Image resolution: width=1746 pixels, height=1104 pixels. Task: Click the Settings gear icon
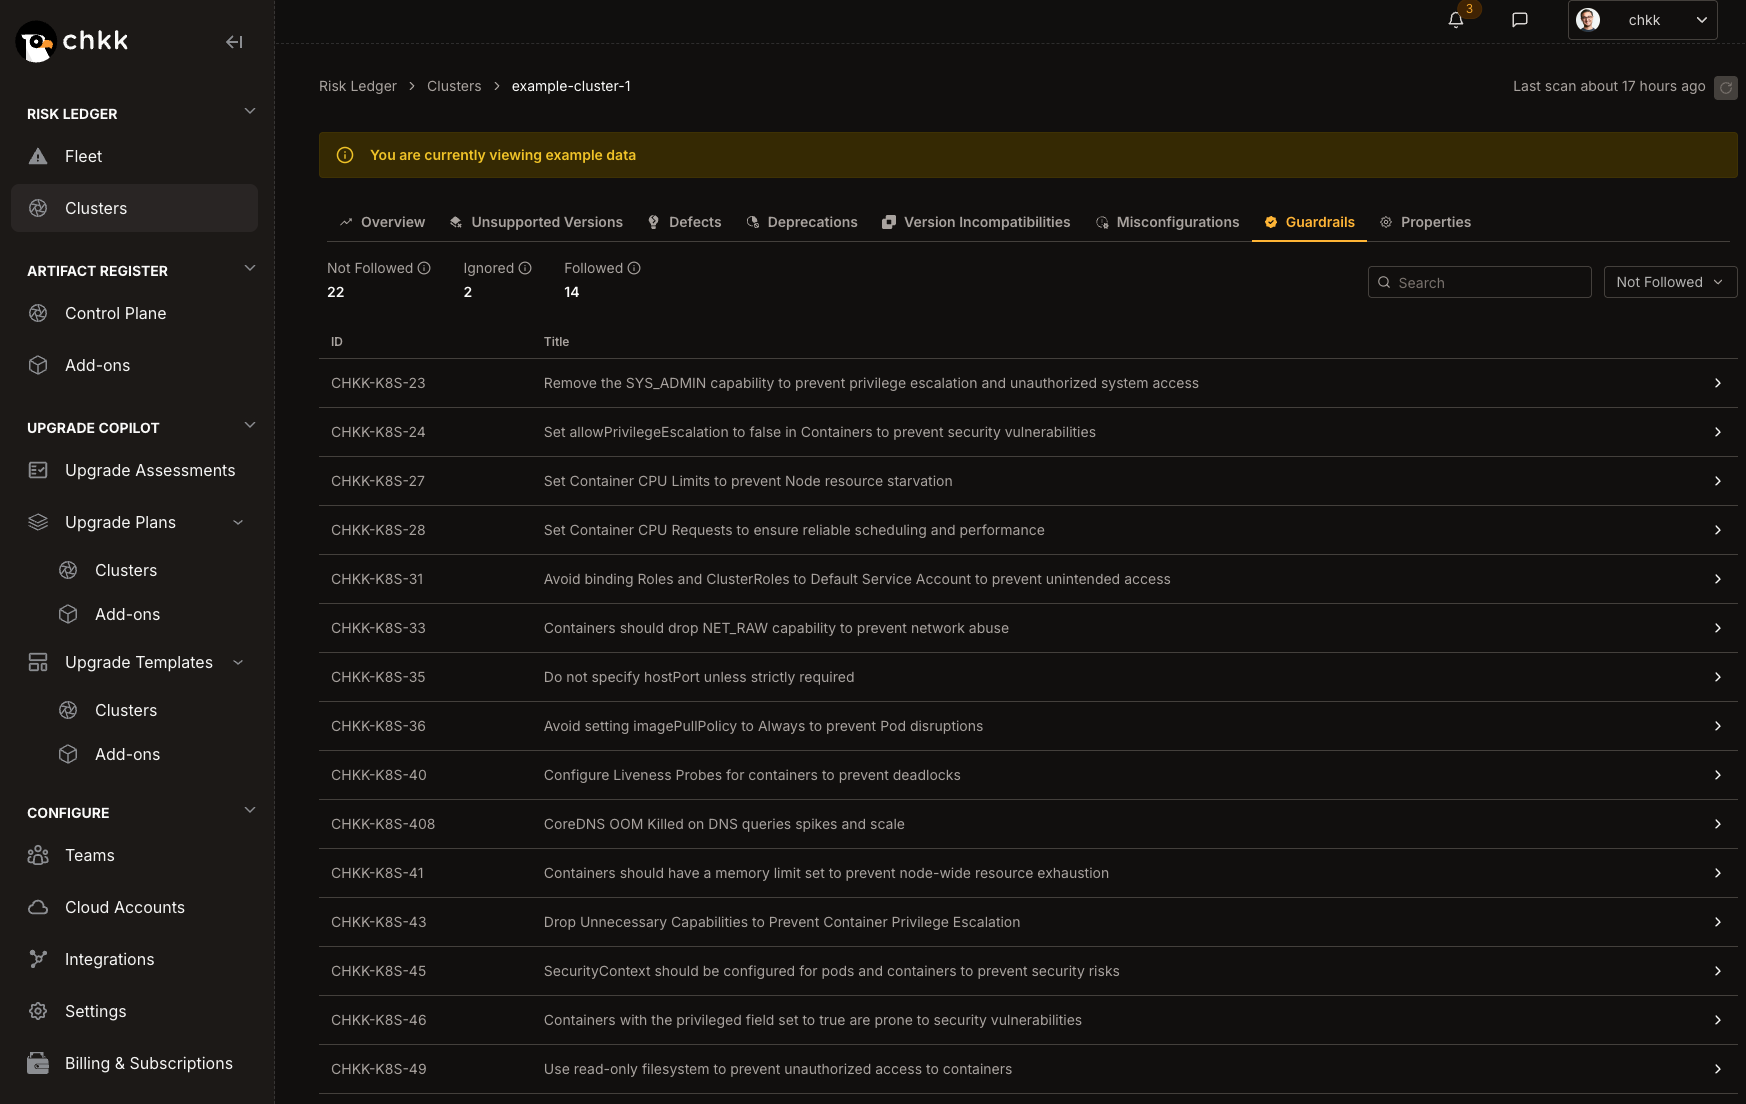click(x=38, y=1011)
